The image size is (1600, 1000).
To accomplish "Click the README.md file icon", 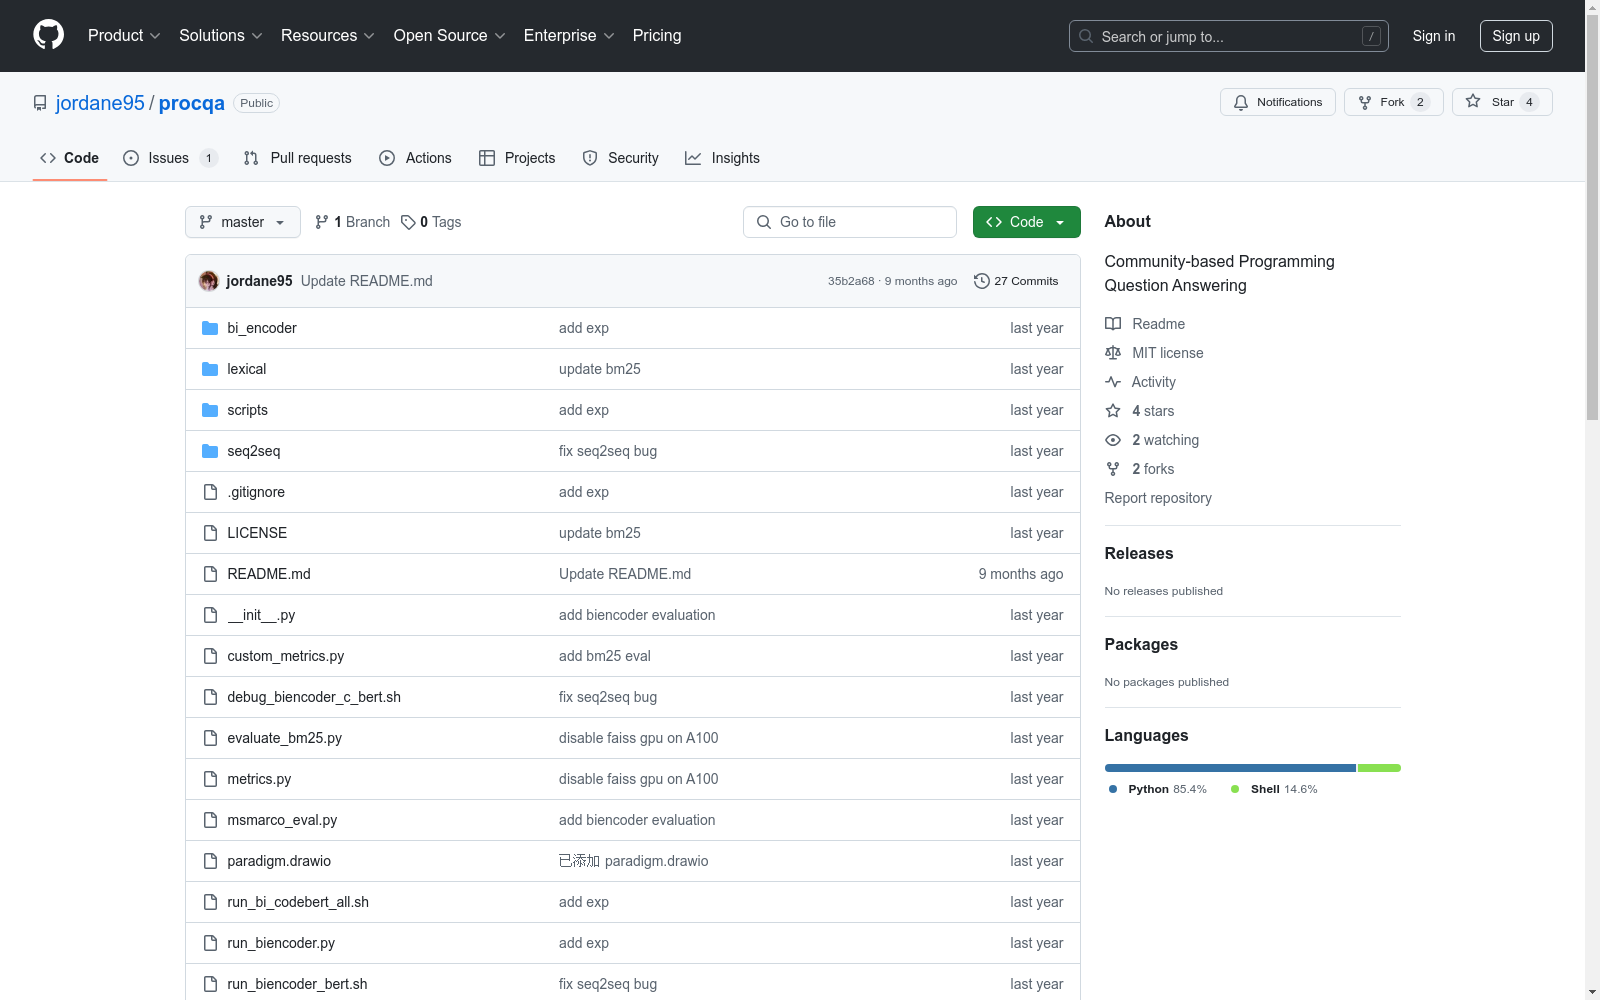I will [x=210, y=574].
